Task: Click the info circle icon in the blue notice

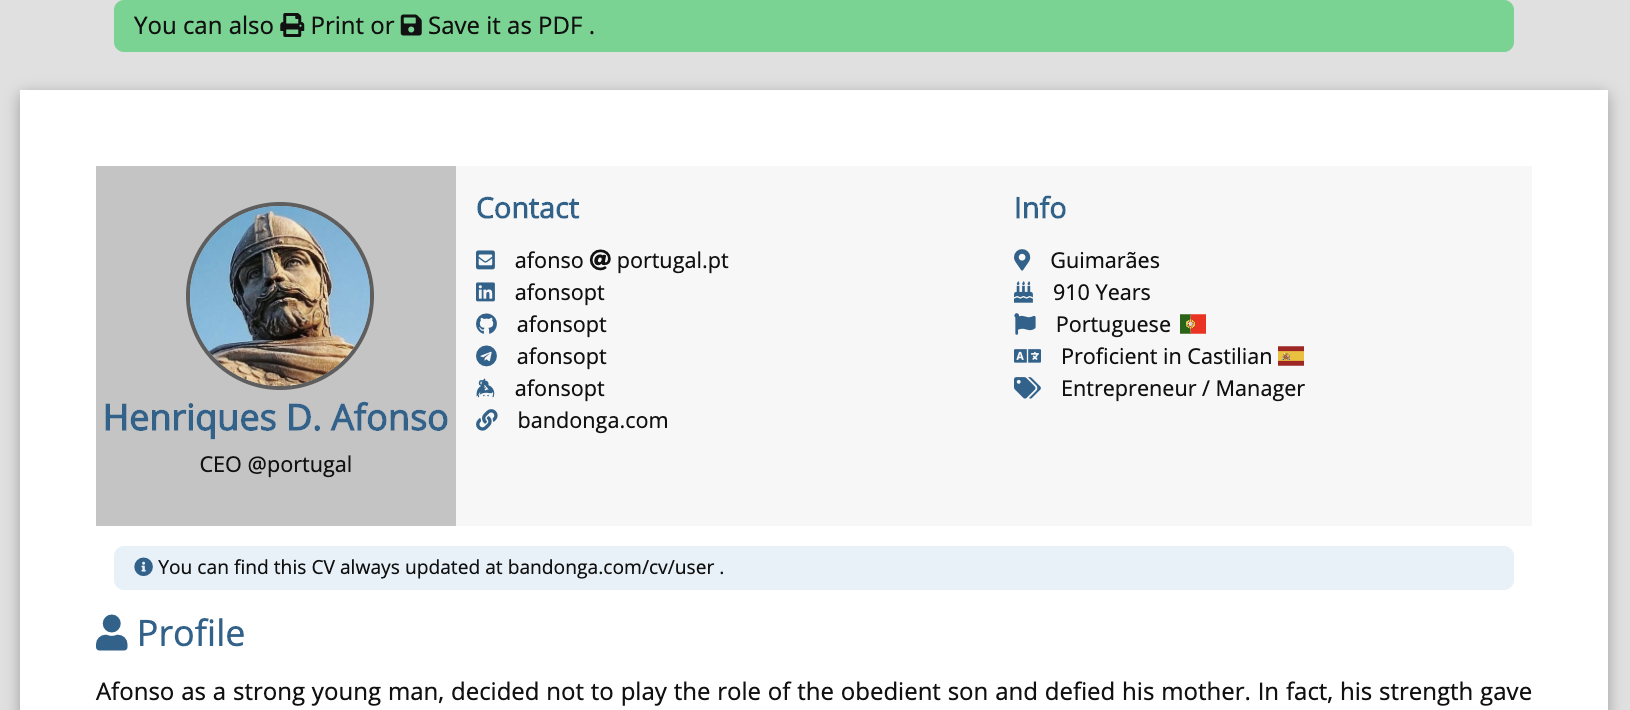Action: click(x=143, y=567)
